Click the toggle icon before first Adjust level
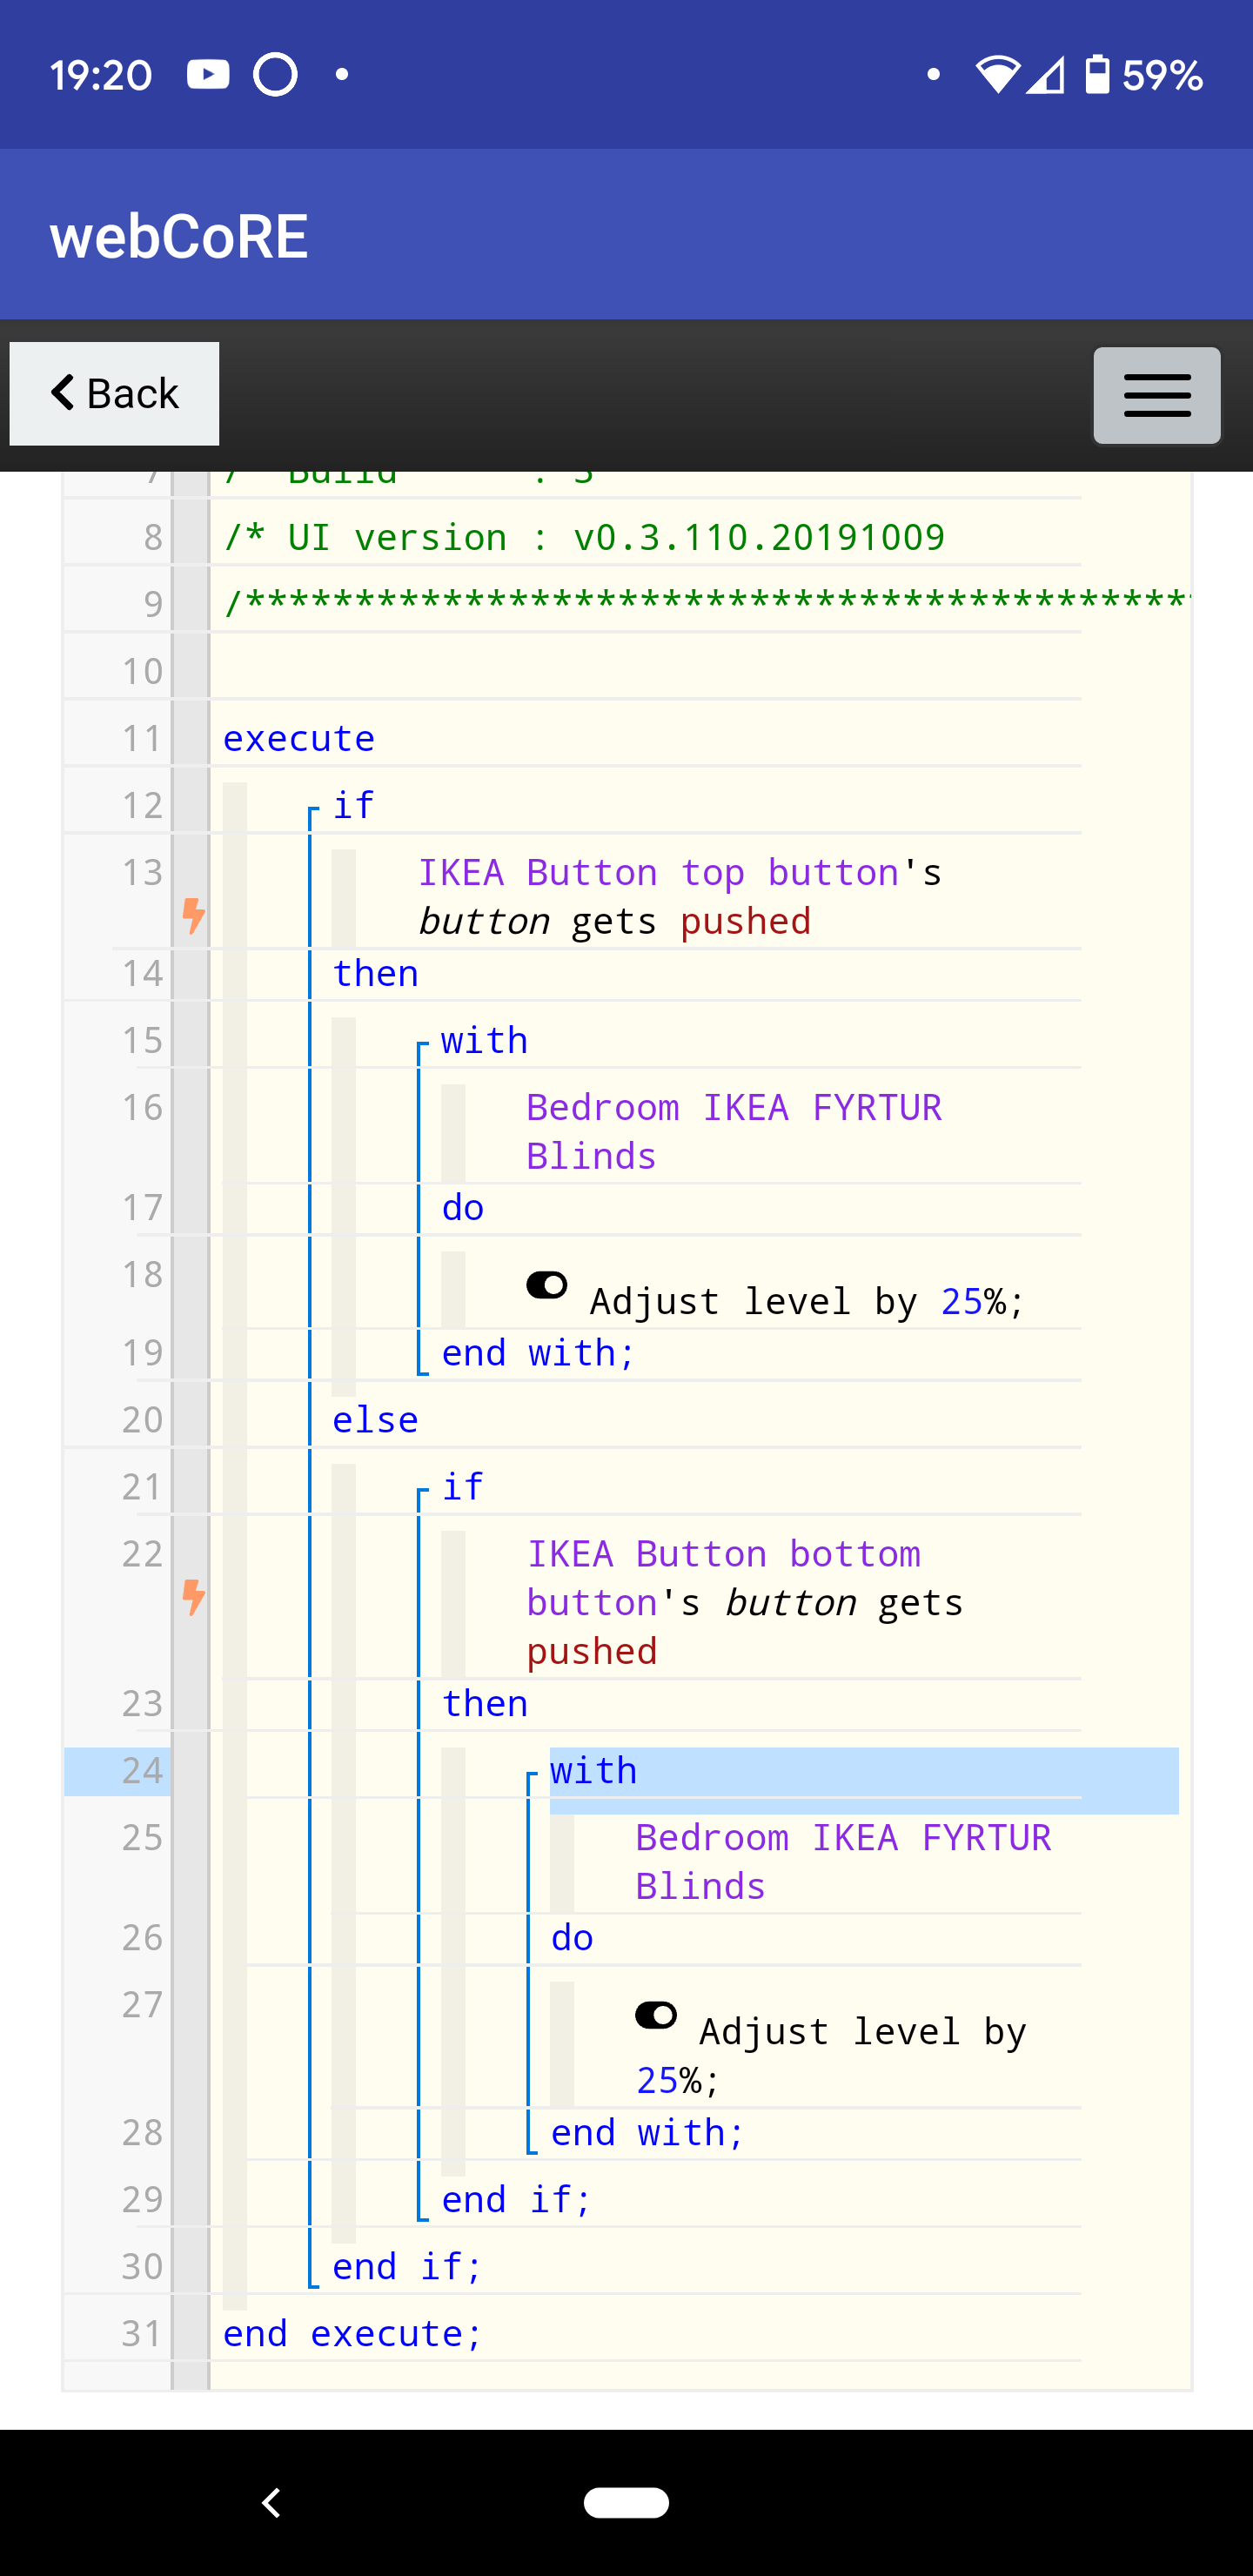Viewport: 1253px width, 2576px height. (x=547, y=1284)
